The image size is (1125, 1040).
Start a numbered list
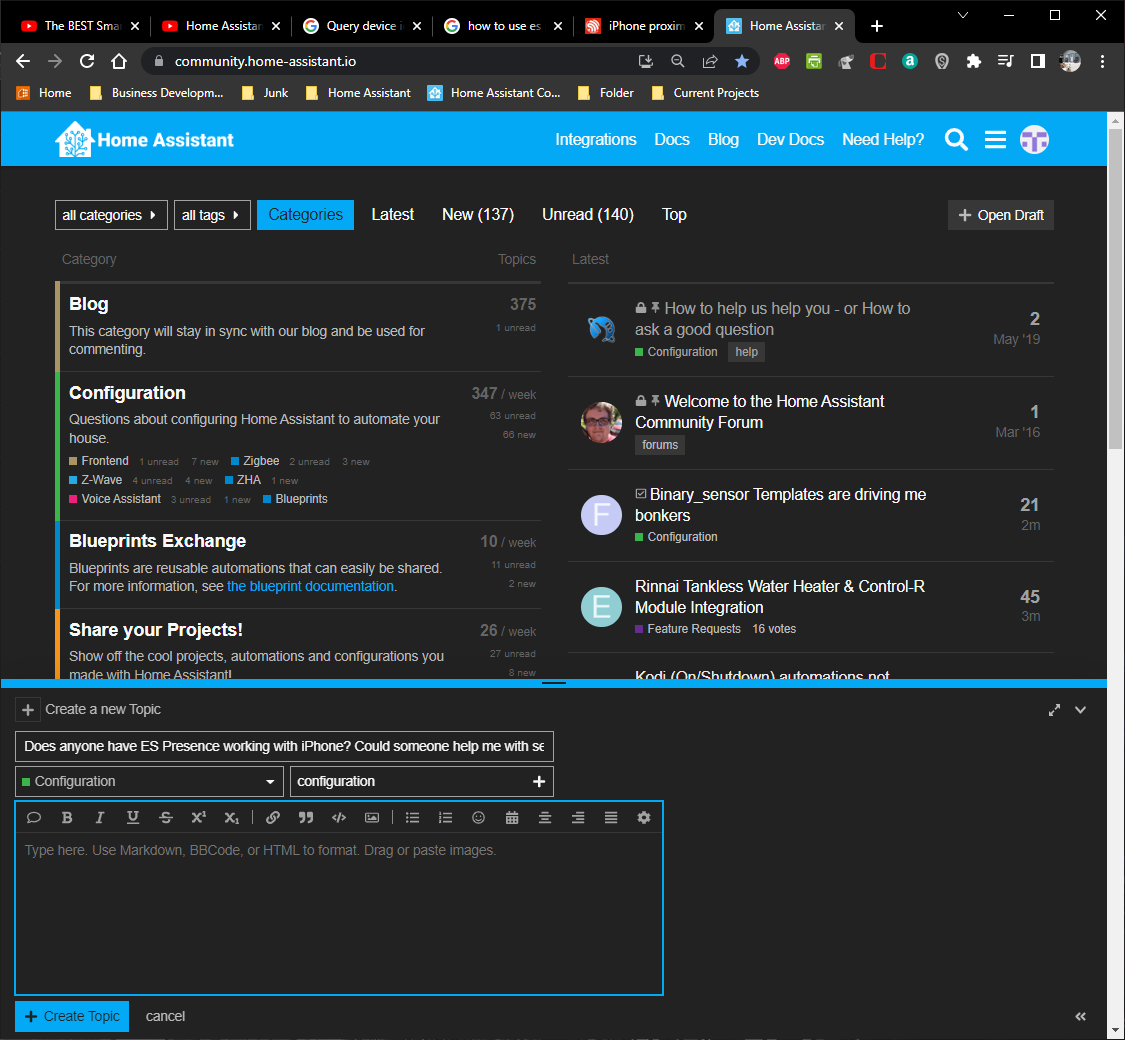[x=446, y=818]
